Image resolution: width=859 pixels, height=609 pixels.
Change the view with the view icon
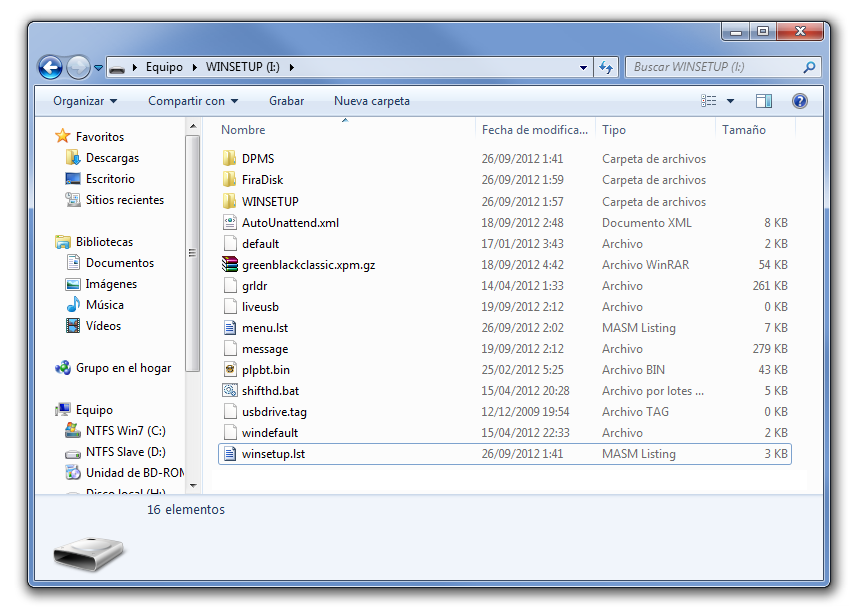(708, 101)
